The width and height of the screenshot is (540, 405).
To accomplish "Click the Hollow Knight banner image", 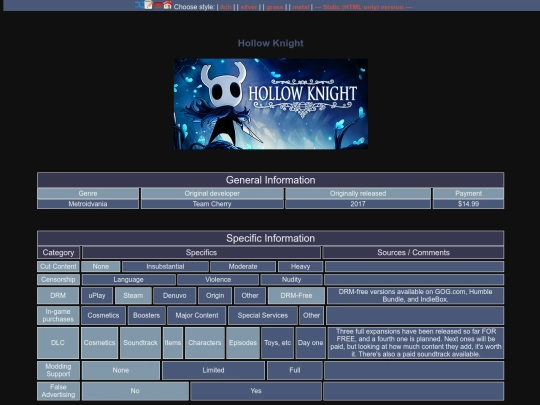I will [271, 104].
